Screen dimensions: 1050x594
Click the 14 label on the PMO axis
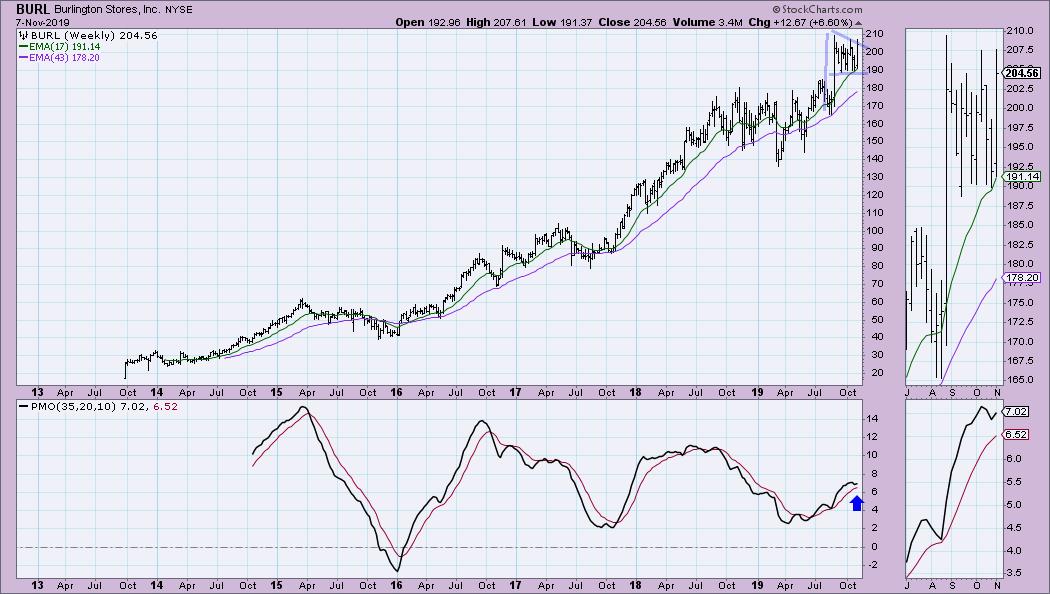pyautogui.click(x=873, y=419)
